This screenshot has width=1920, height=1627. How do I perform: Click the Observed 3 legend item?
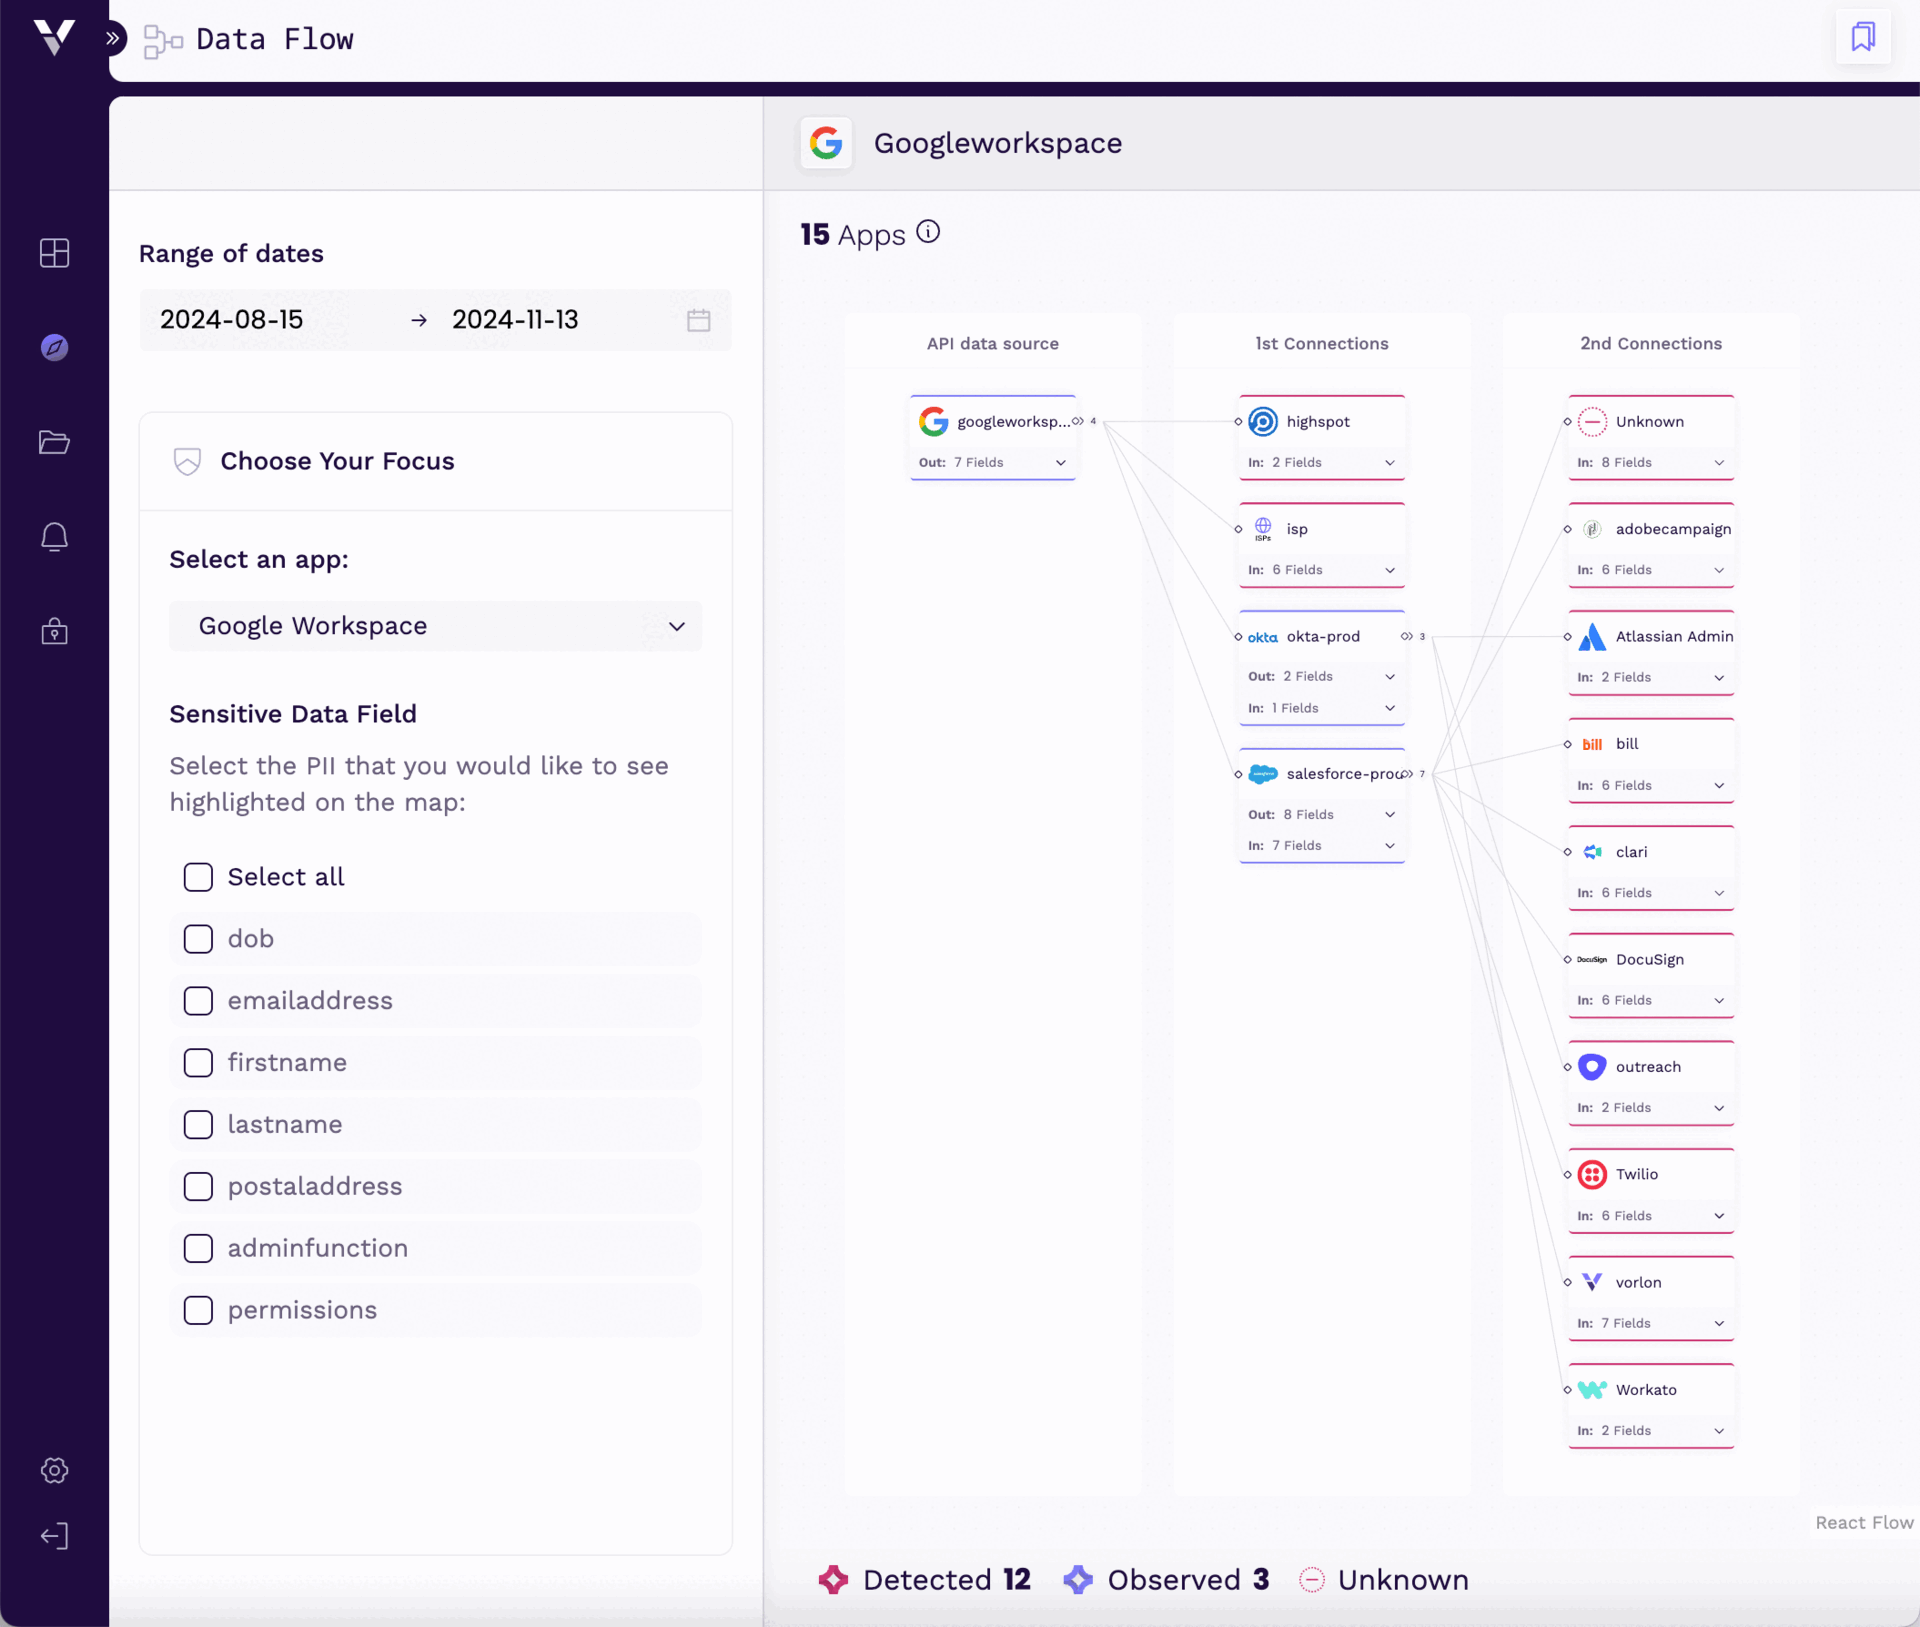pyautogui.click(x=1166, y=1580)
